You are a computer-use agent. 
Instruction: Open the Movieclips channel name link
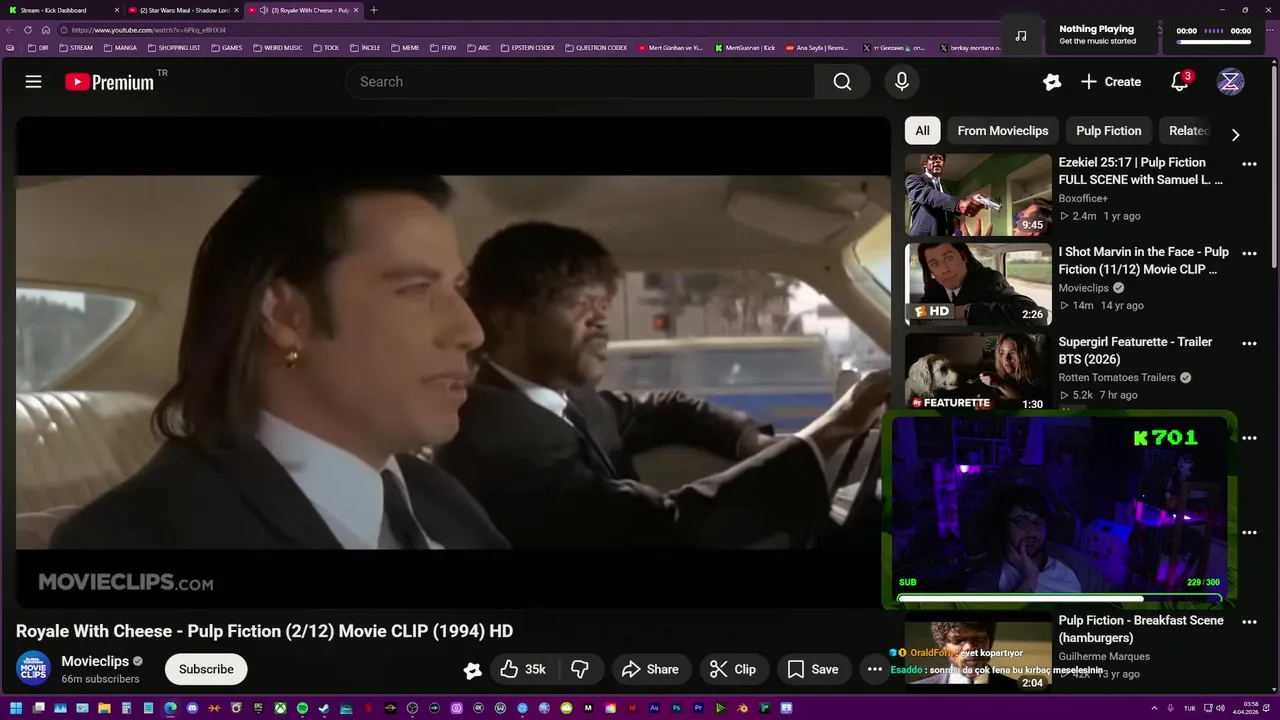tap(95, 661)
